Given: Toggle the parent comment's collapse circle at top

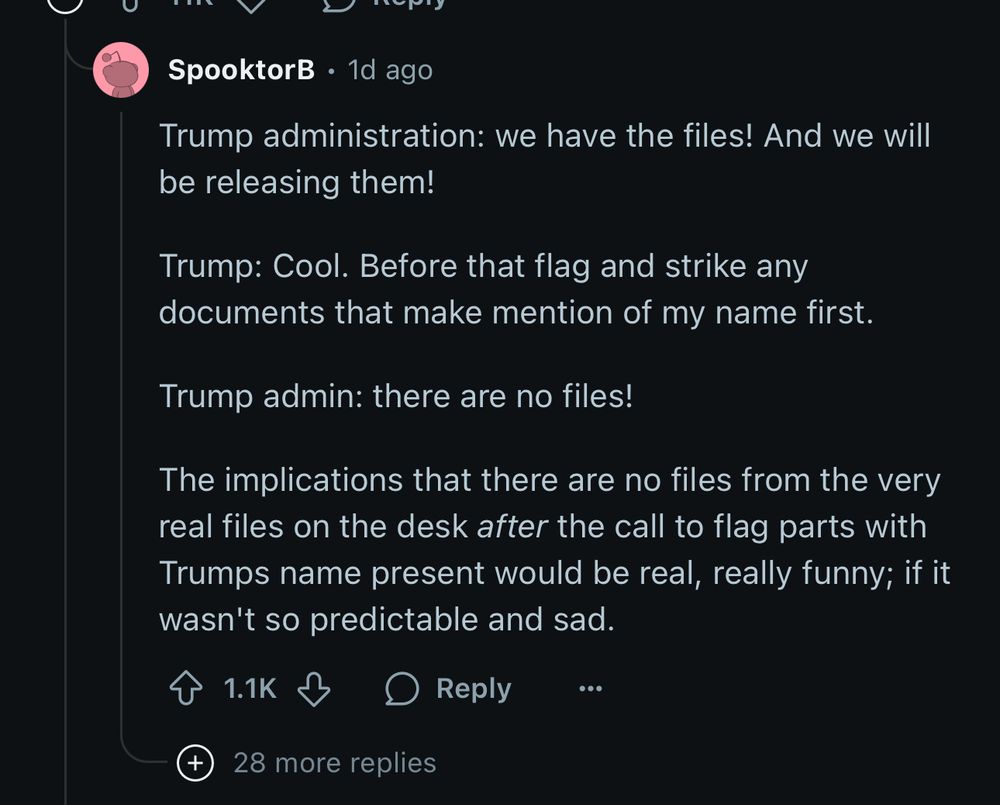Looking at the screenshot, I should (66, 4).
